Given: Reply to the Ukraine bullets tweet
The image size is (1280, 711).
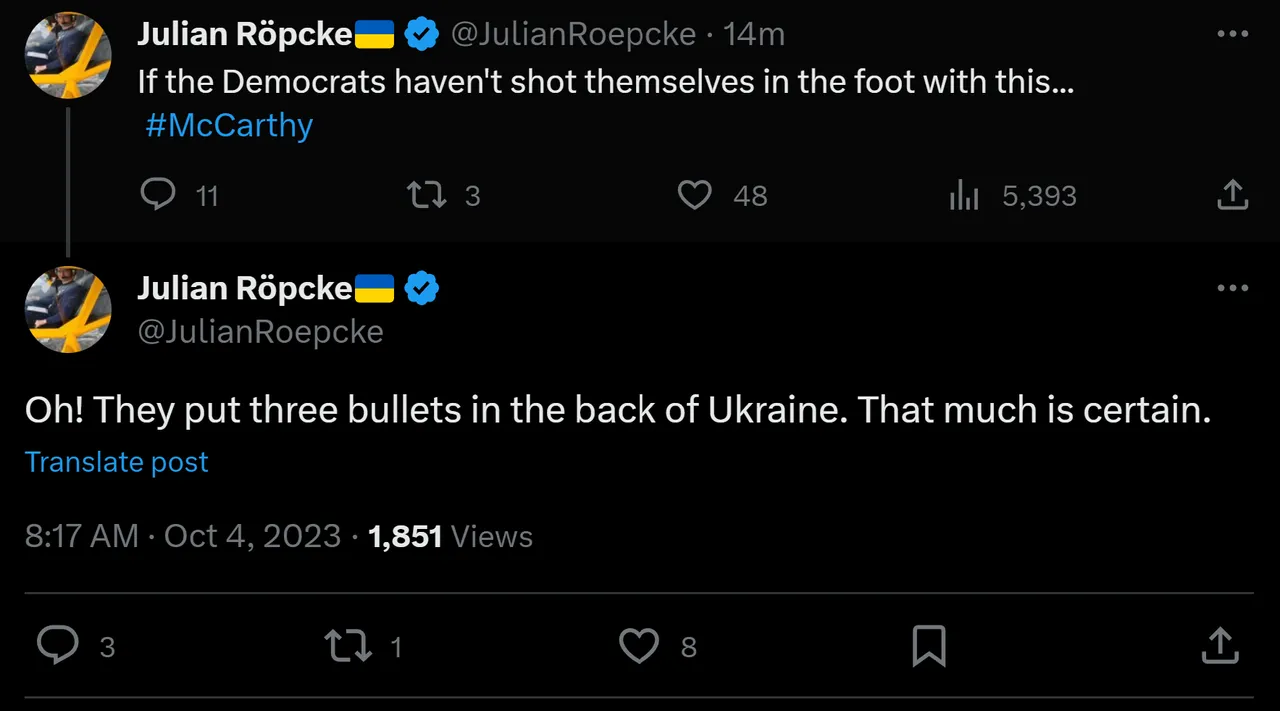Looking at the screenshot, I should pos(58,645).
